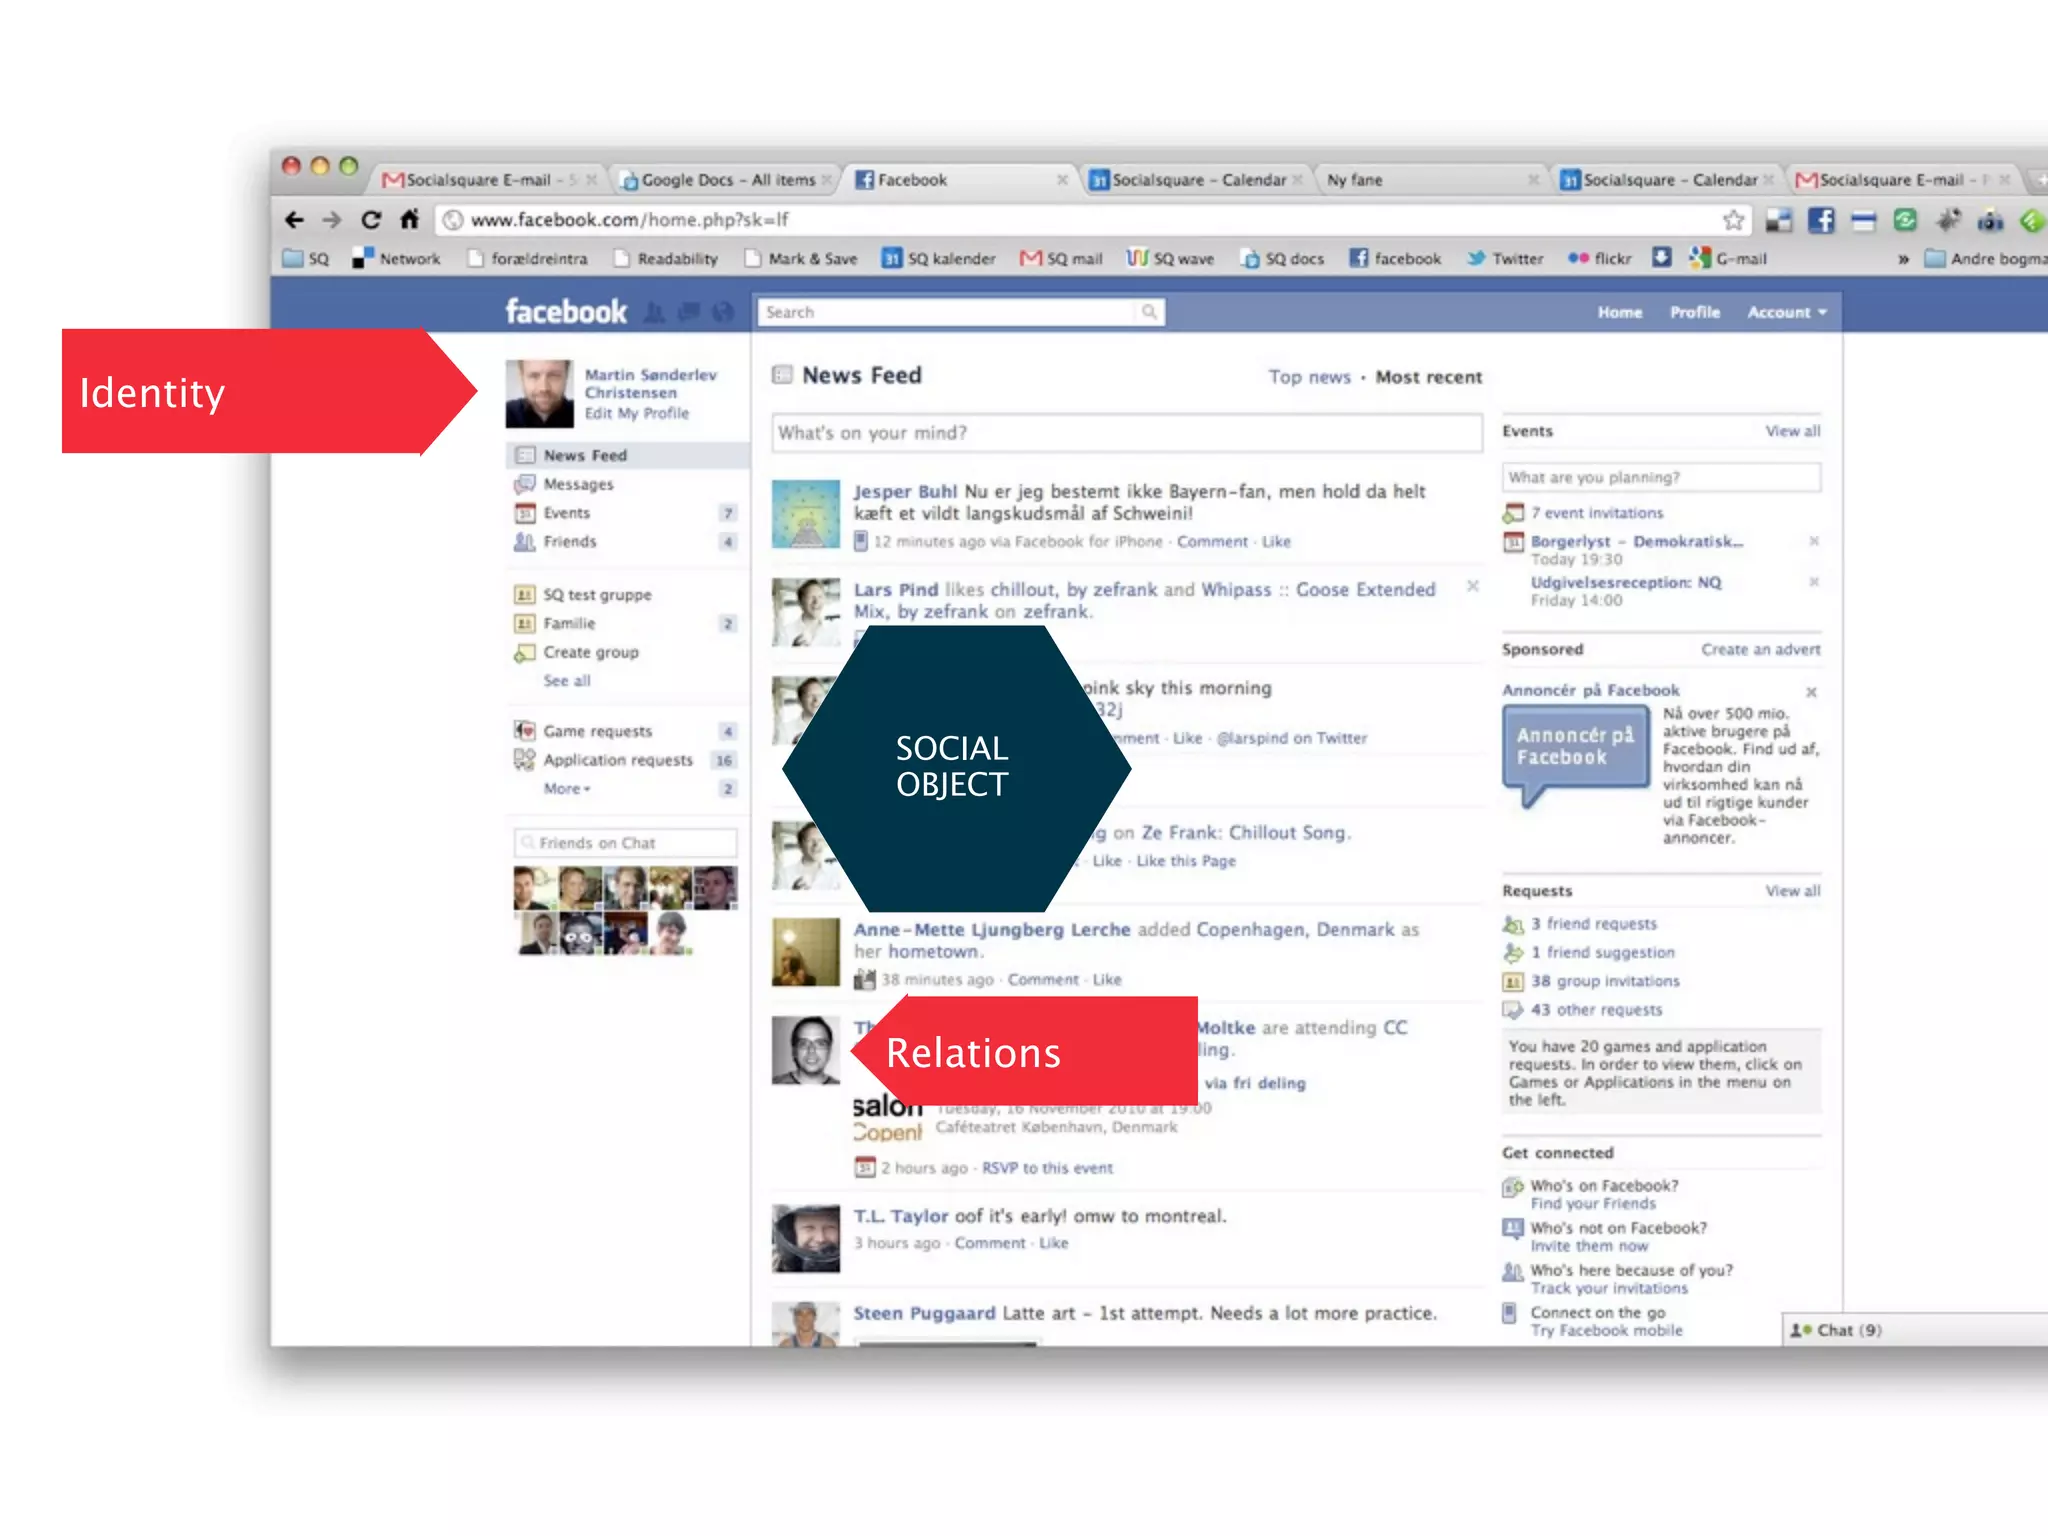Screen dimensions: 2048x1536
Task: Open the SQ docs bookmark
Action: point(1282,259)
